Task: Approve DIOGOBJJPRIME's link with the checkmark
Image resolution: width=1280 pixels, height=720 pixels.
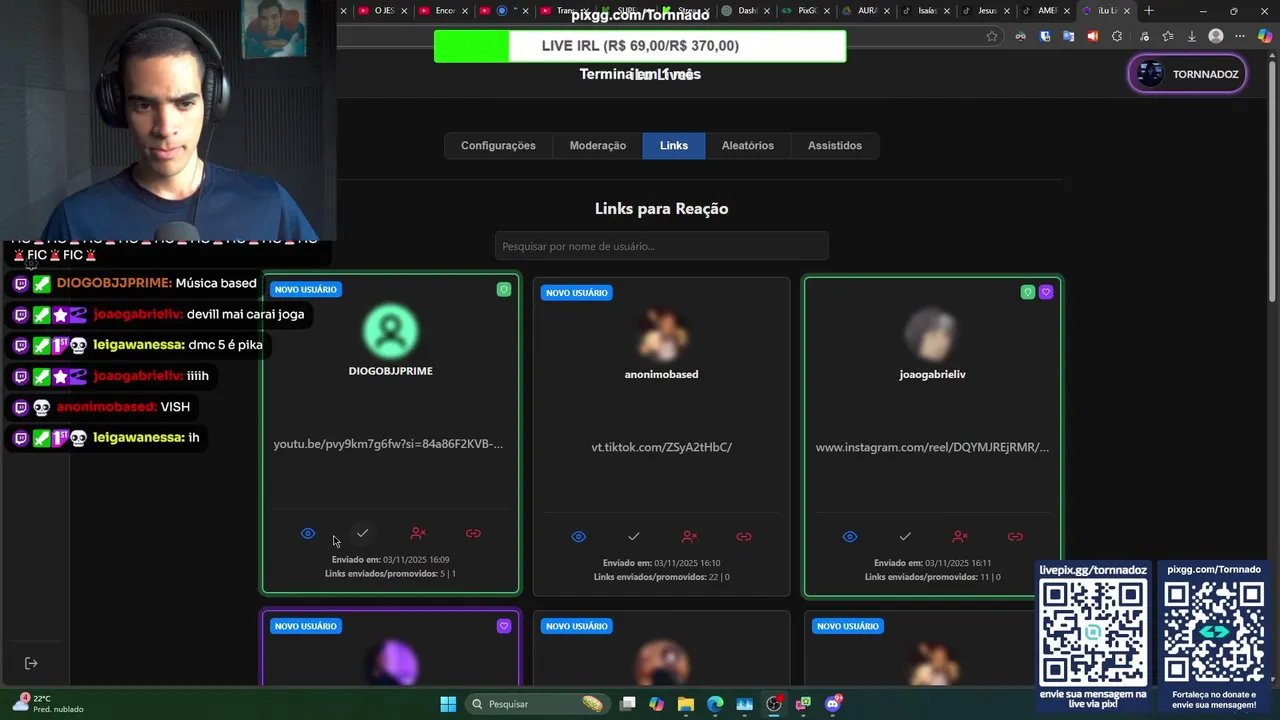Action: [363, 534]
